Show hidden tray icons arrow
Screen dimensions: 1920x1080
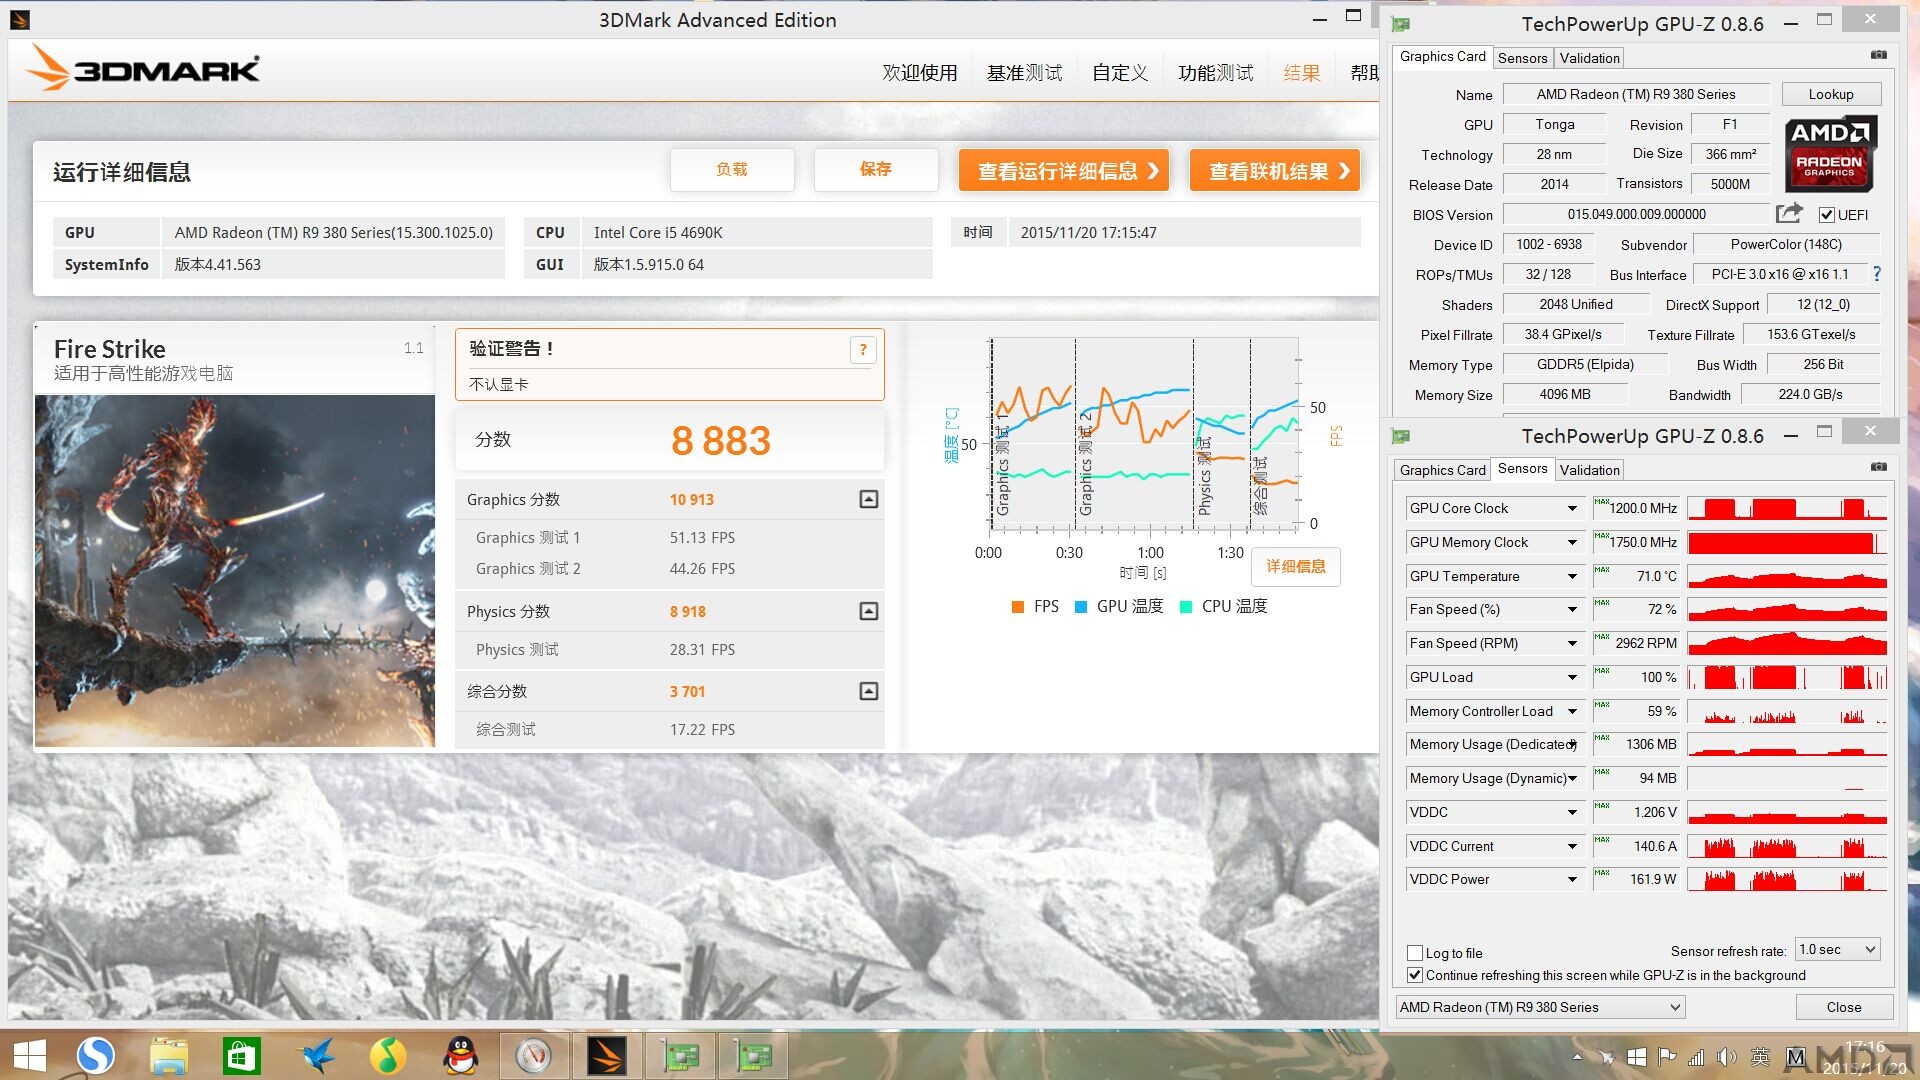(1577, 1057)
